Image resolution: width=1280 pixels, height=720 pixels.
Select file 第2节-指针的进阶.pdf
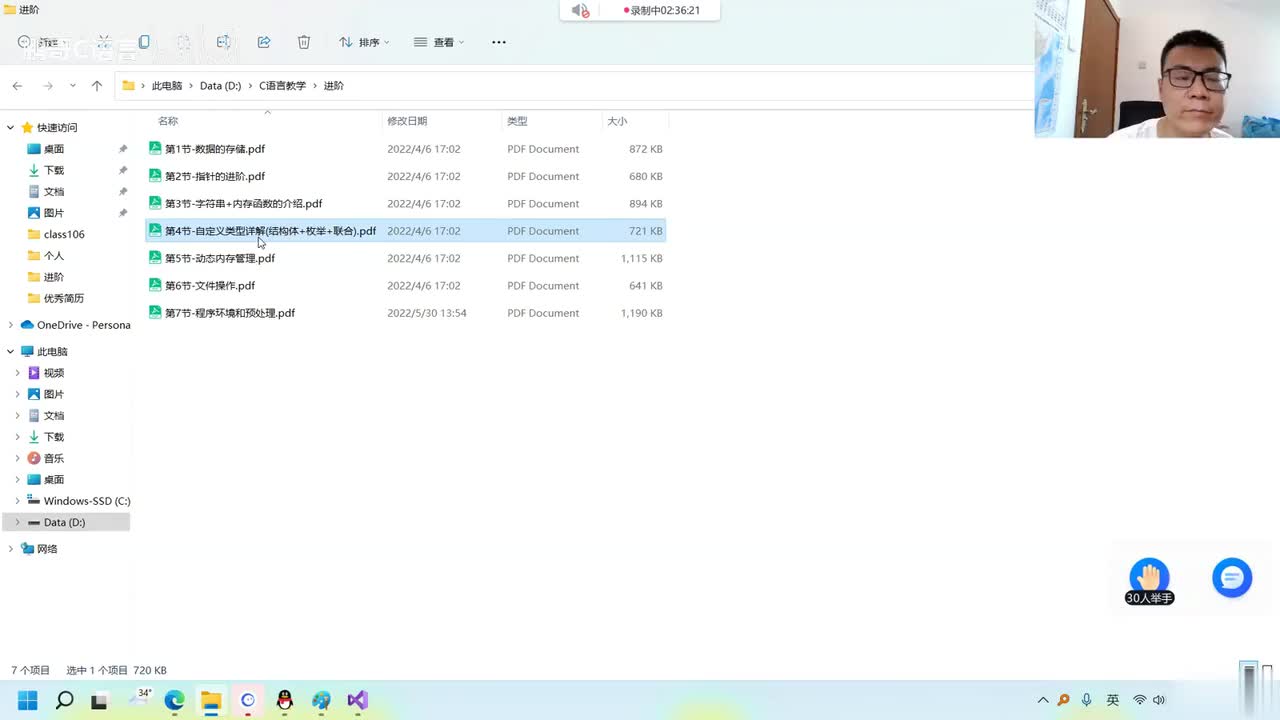tap(406, 176)
